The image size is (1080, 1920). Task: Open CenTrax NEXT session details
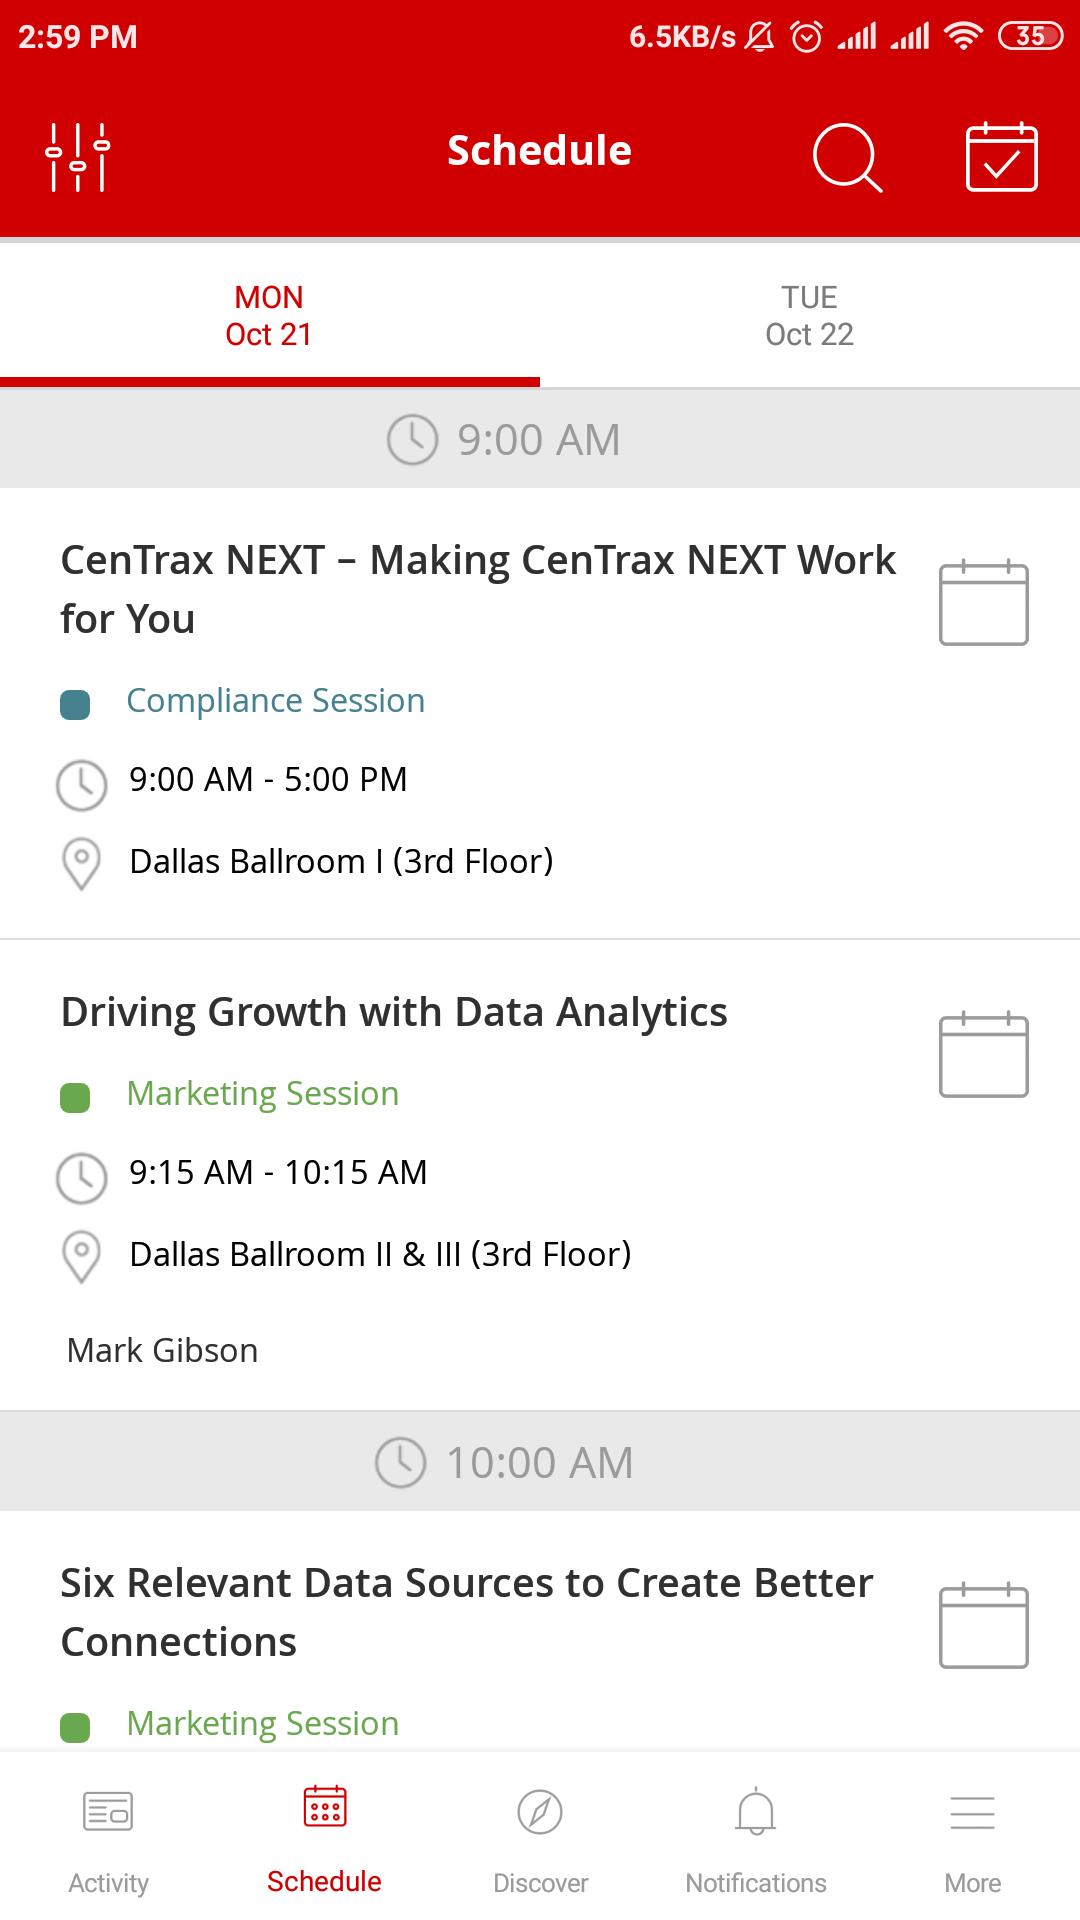(478, 589)
